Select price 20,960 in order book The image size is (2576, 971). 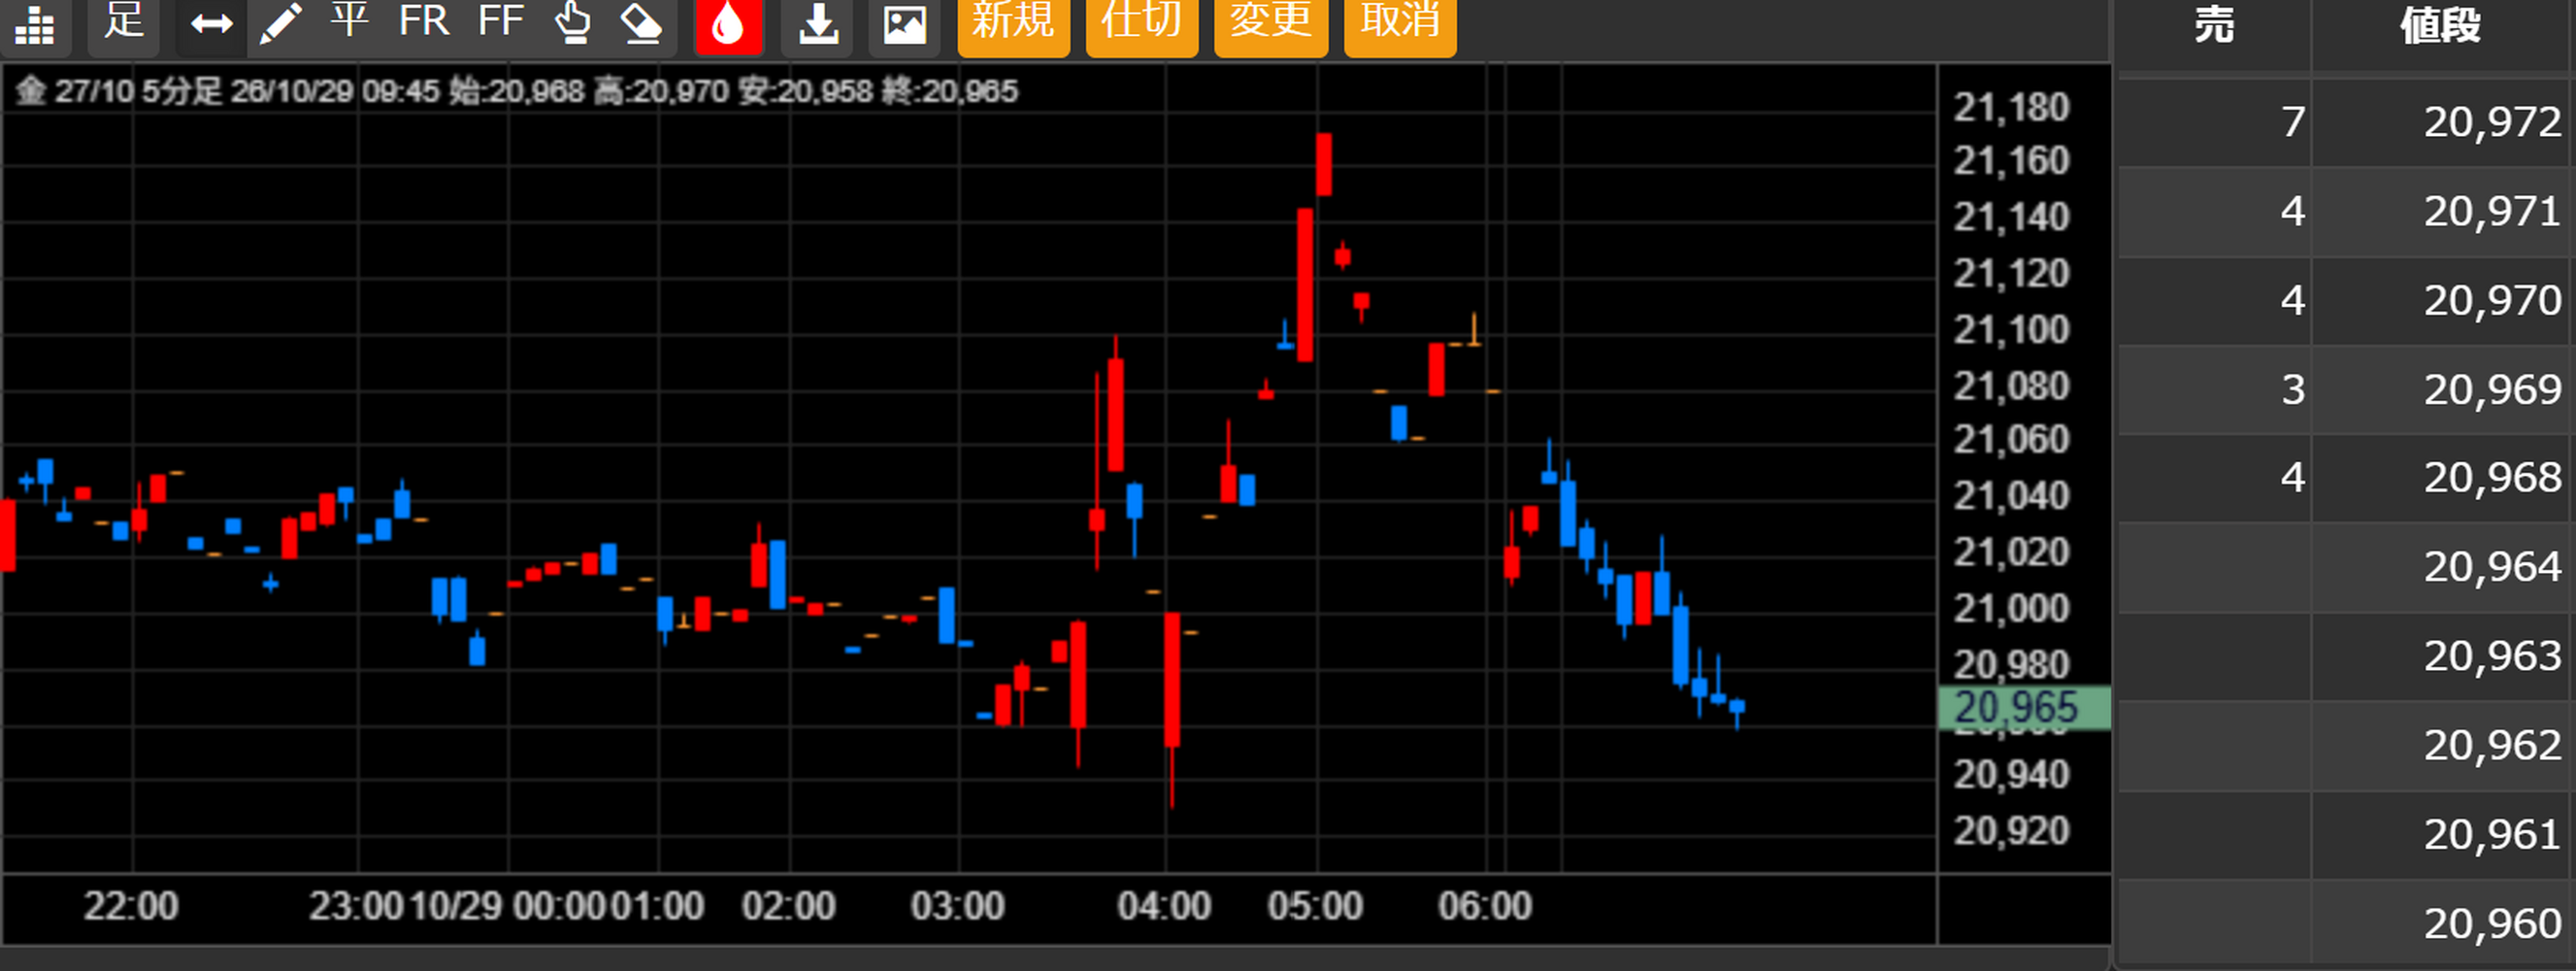(2492, 924)
